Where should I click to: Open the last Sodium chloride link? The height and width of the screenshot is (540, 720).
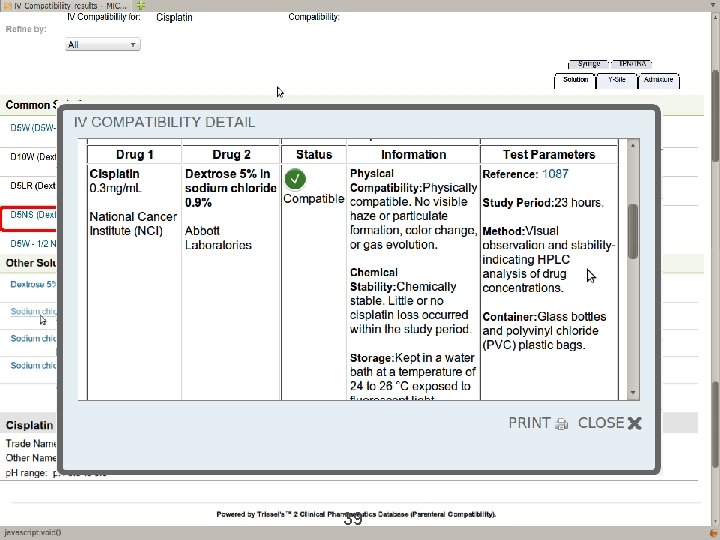33,366
